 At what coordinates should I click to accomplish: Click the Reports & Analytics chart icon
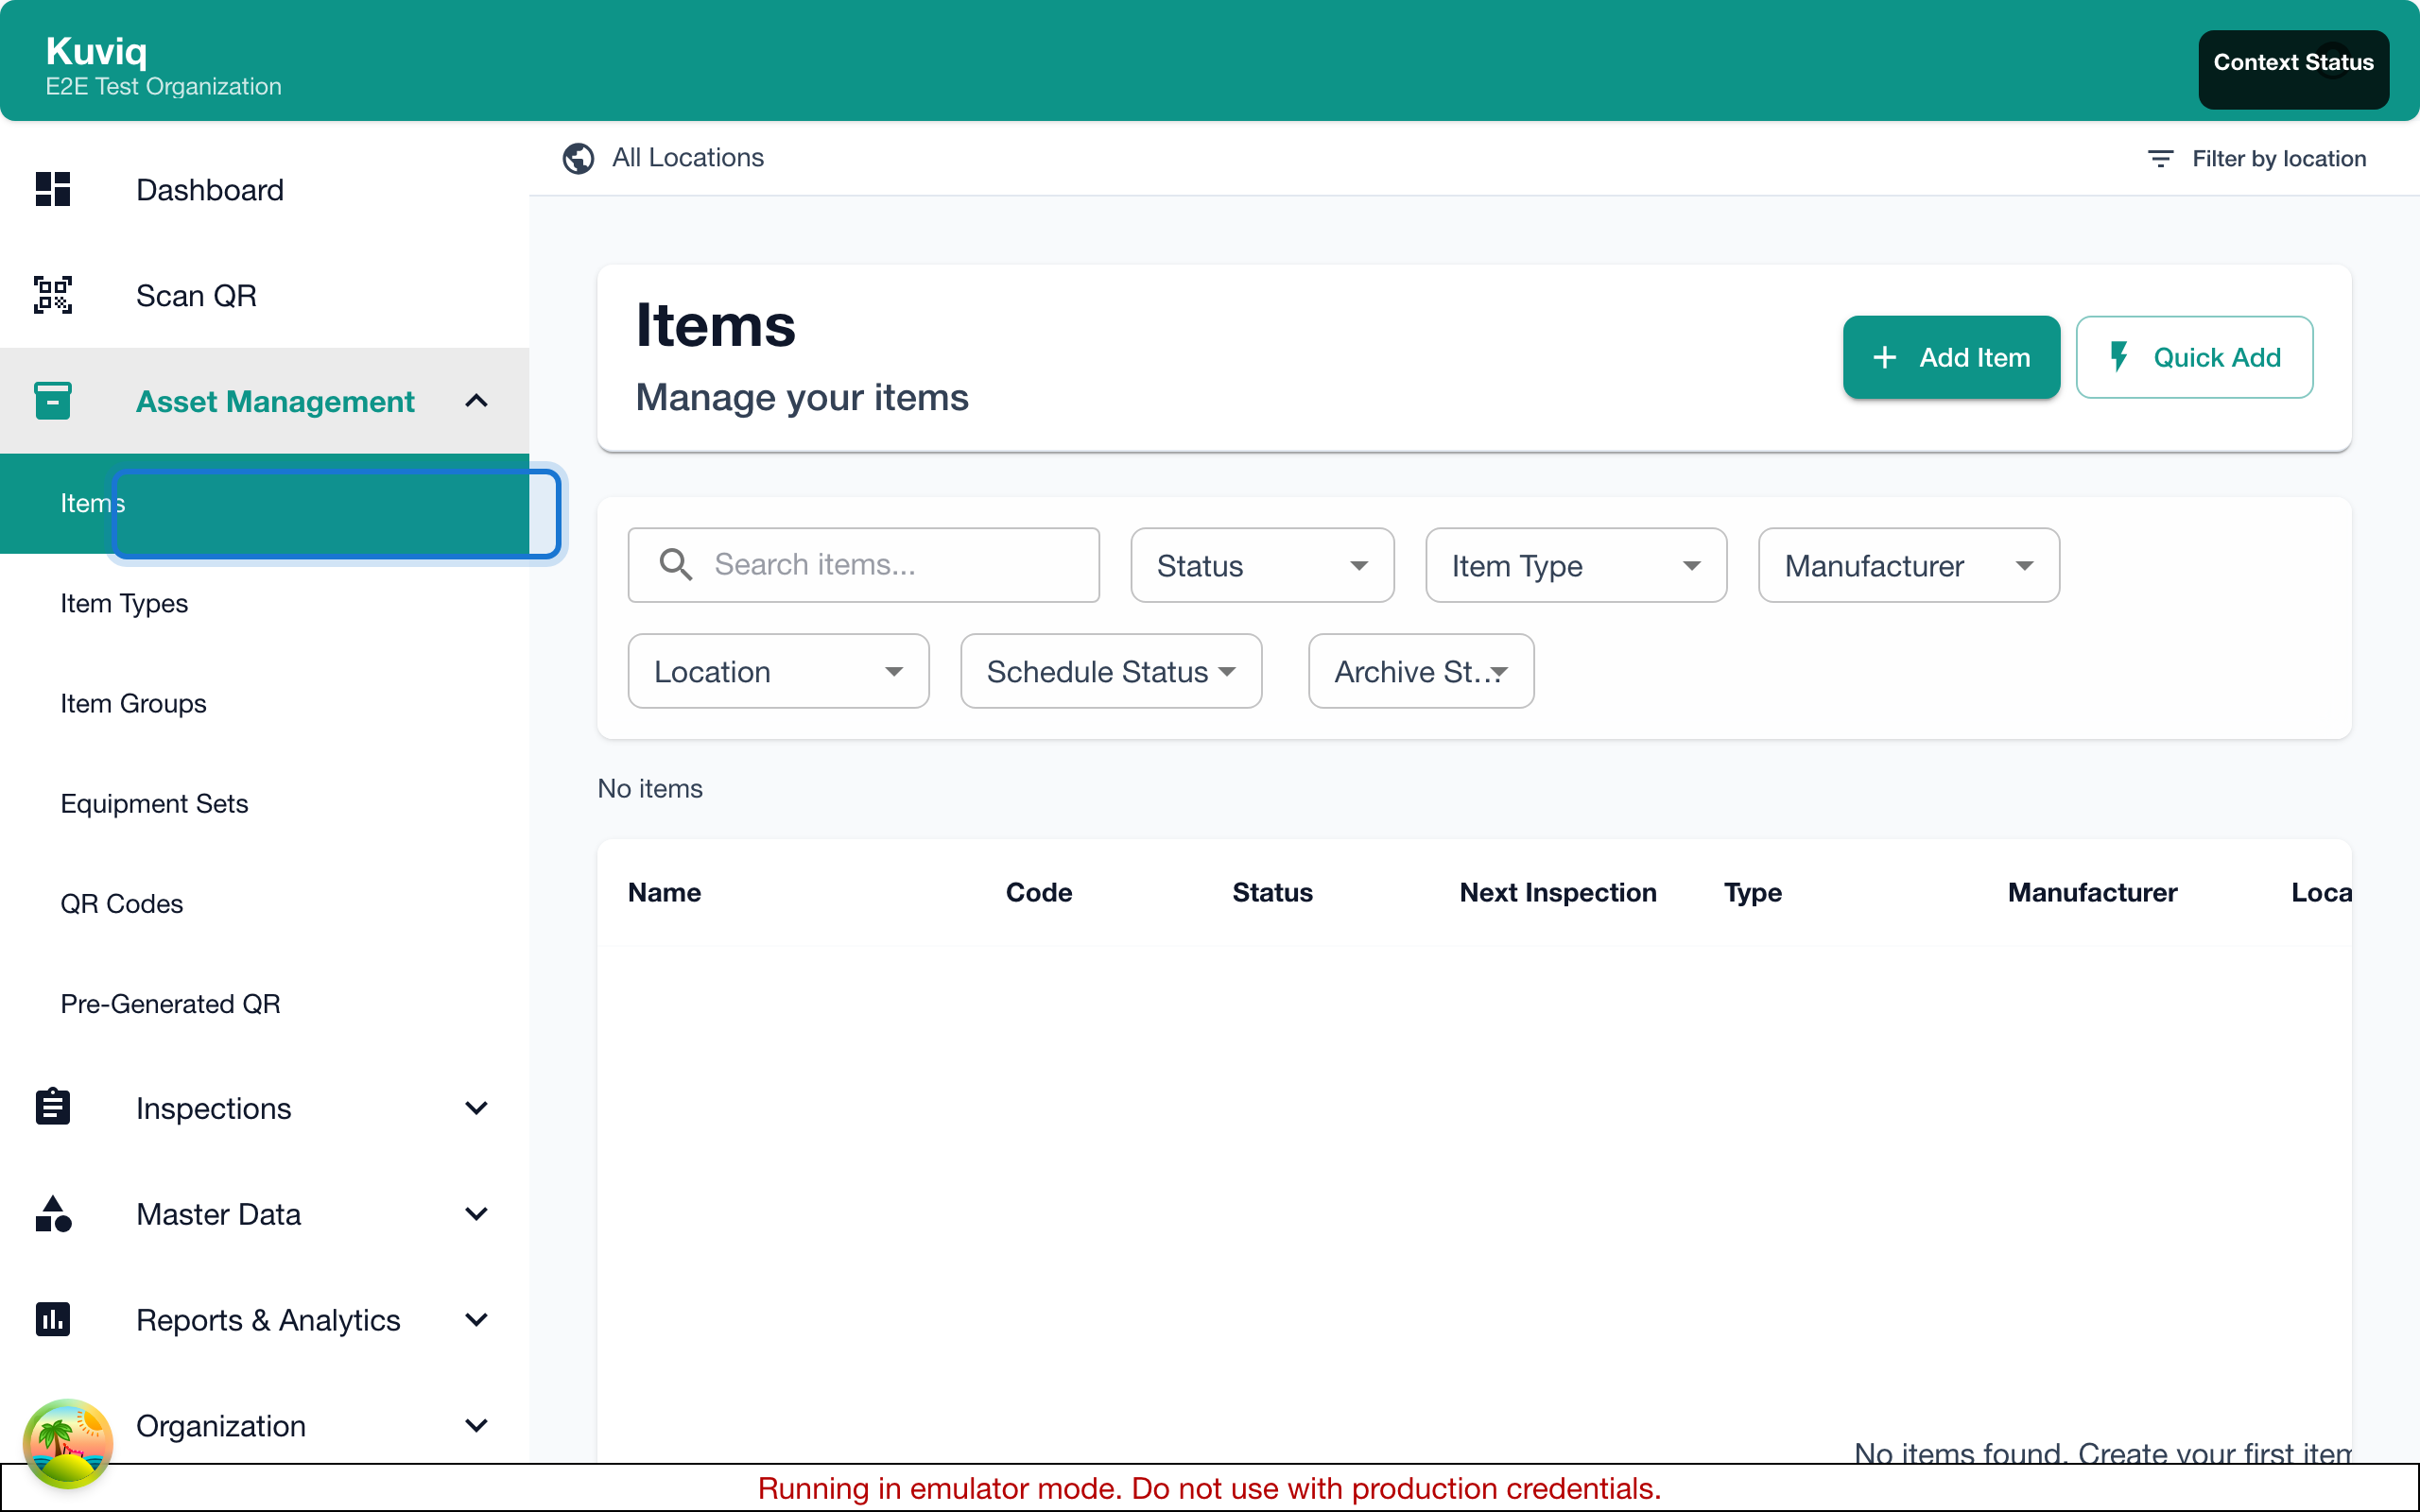(x=52, y=1319)
